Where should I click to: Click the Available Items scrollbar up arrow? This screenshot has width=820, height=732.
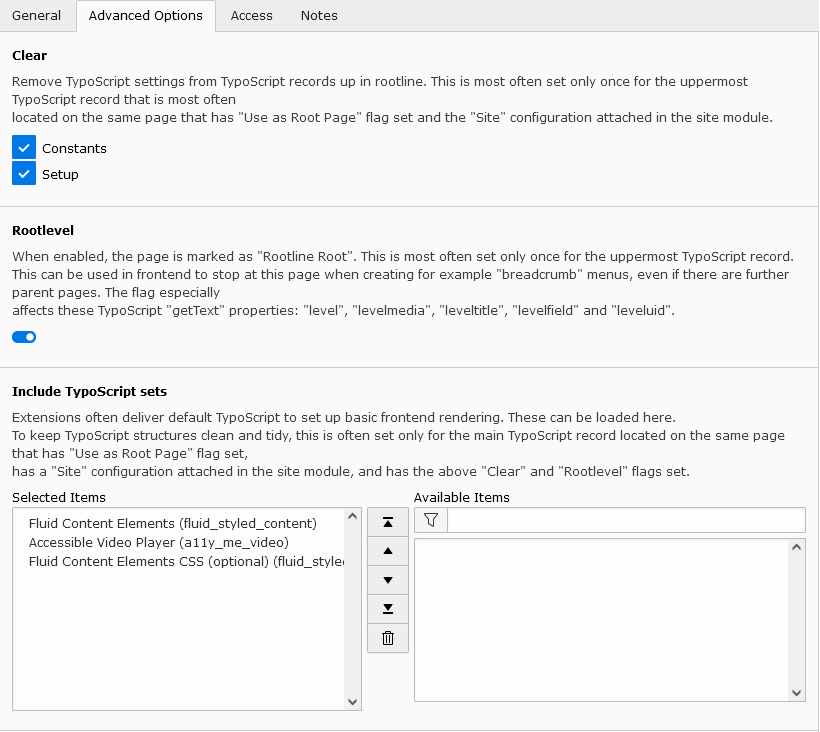797,545
